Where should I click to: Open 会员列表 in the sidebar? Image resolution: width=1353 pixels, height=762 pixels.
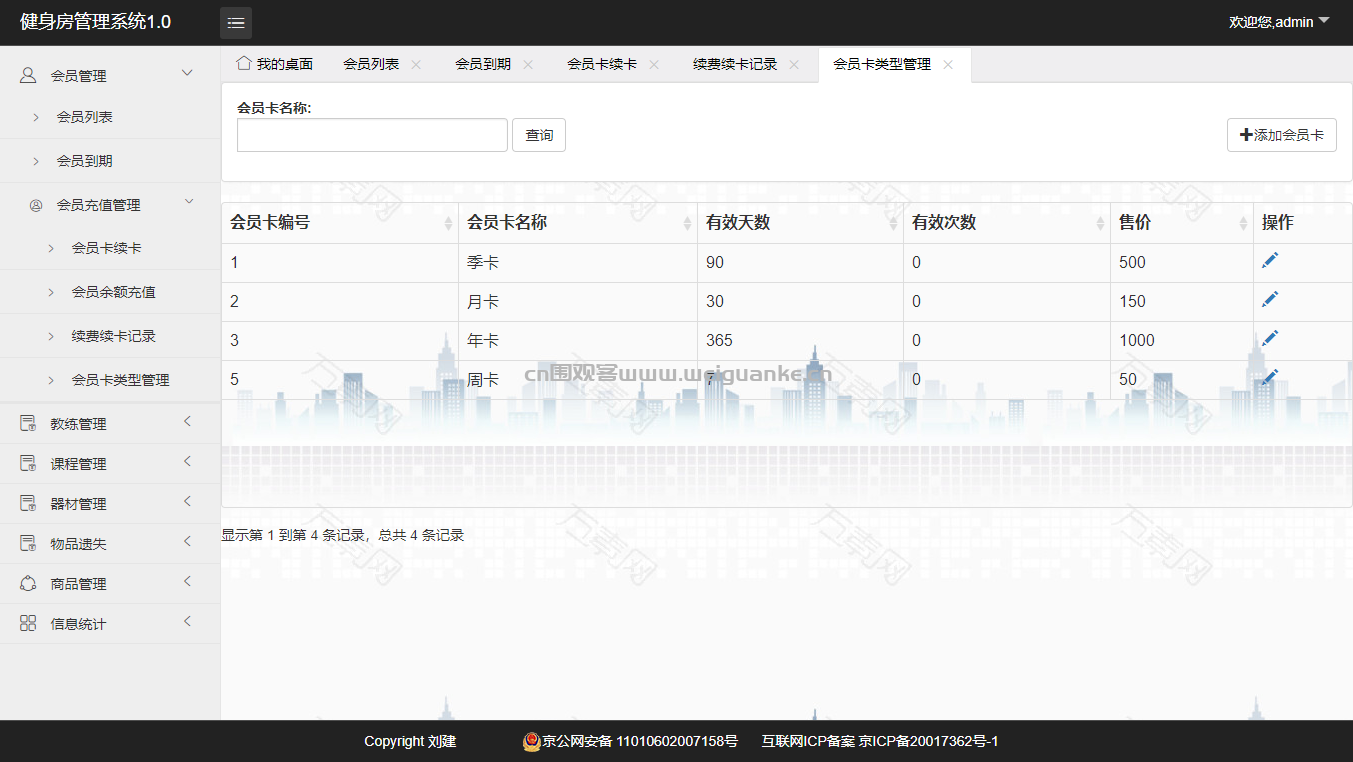point(85,117)
